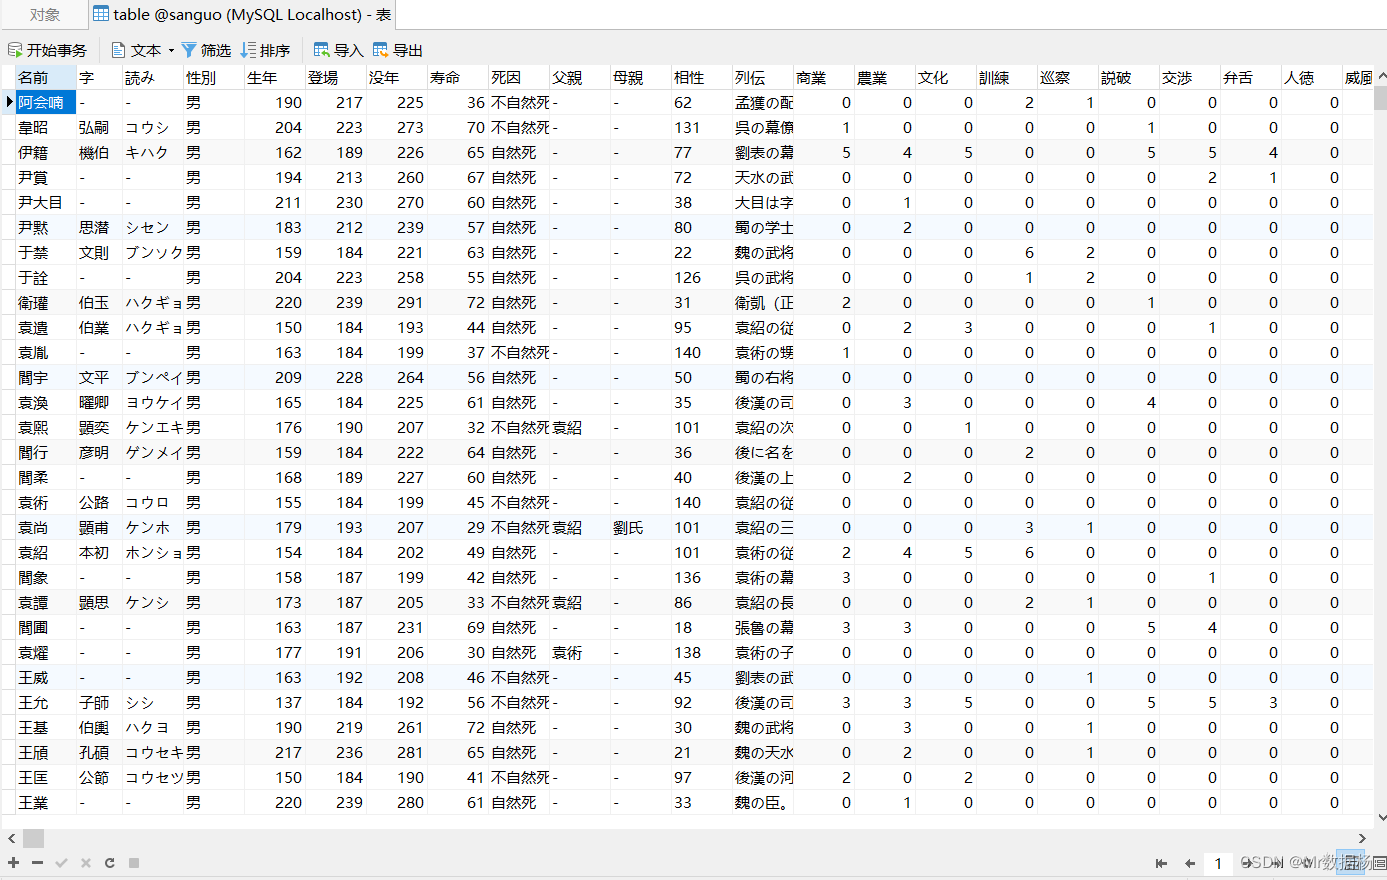The height and width of the screenshot is (880, 1387).
Task: Click the 読み column header
Action: tap(153, 77)
